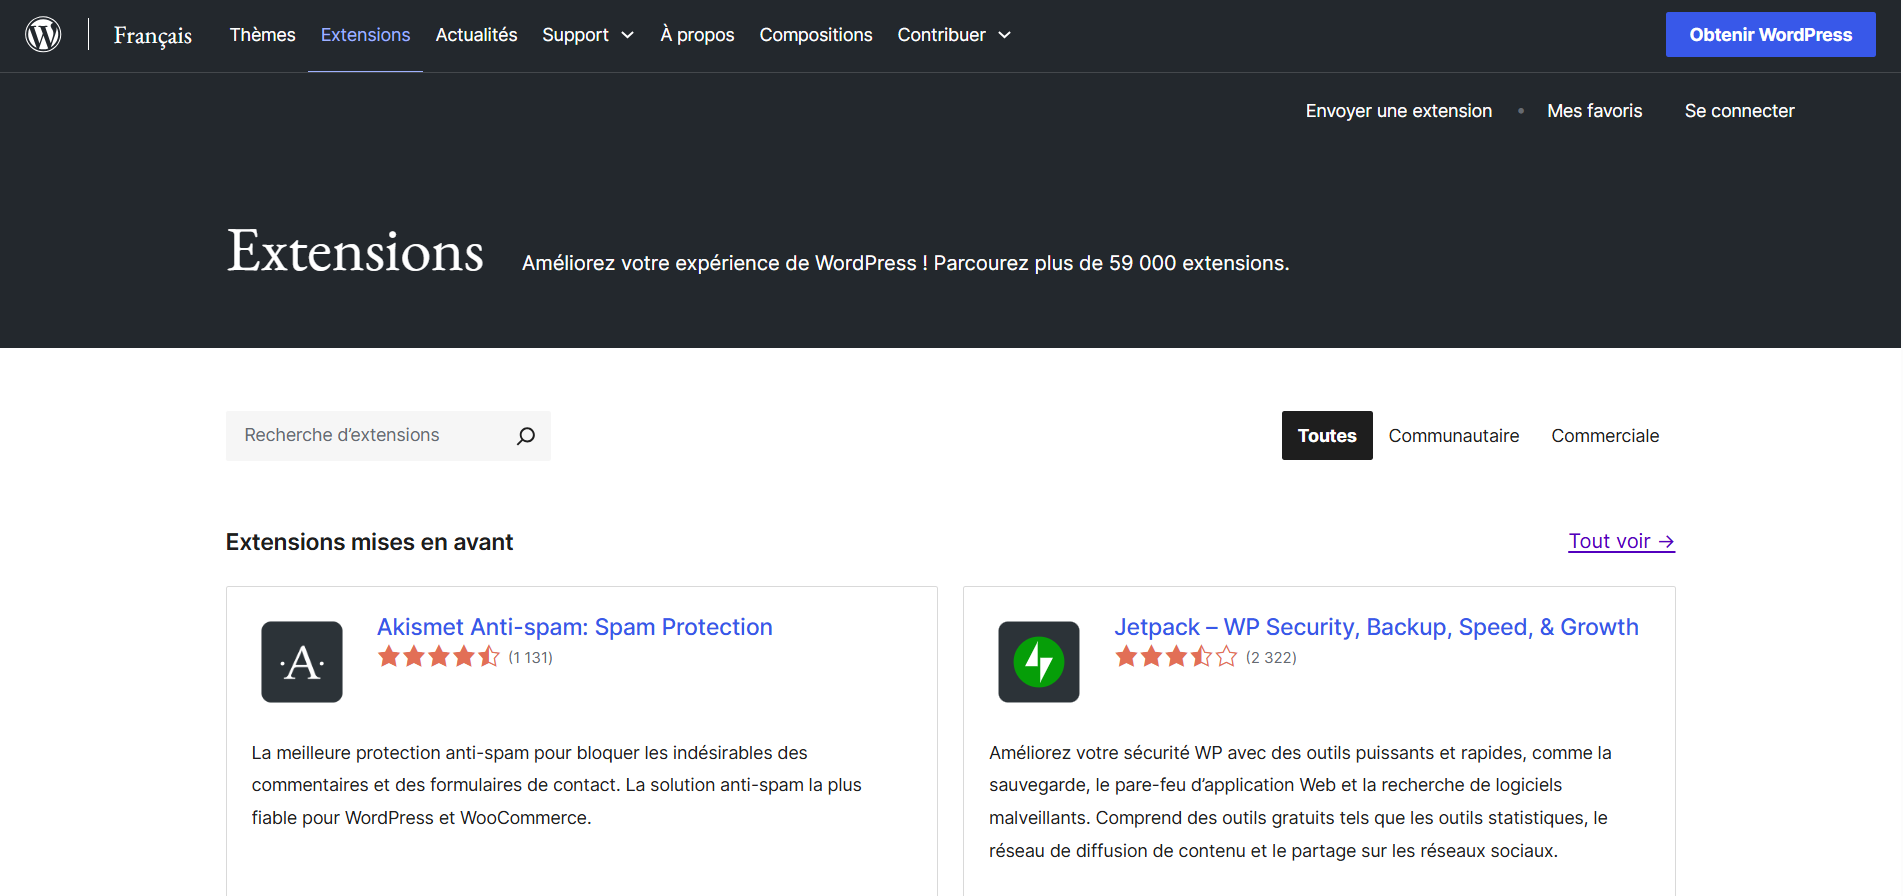Select the Toutes filter tab
Viewport: 1903px width, 896px height.
(1327, 436)
